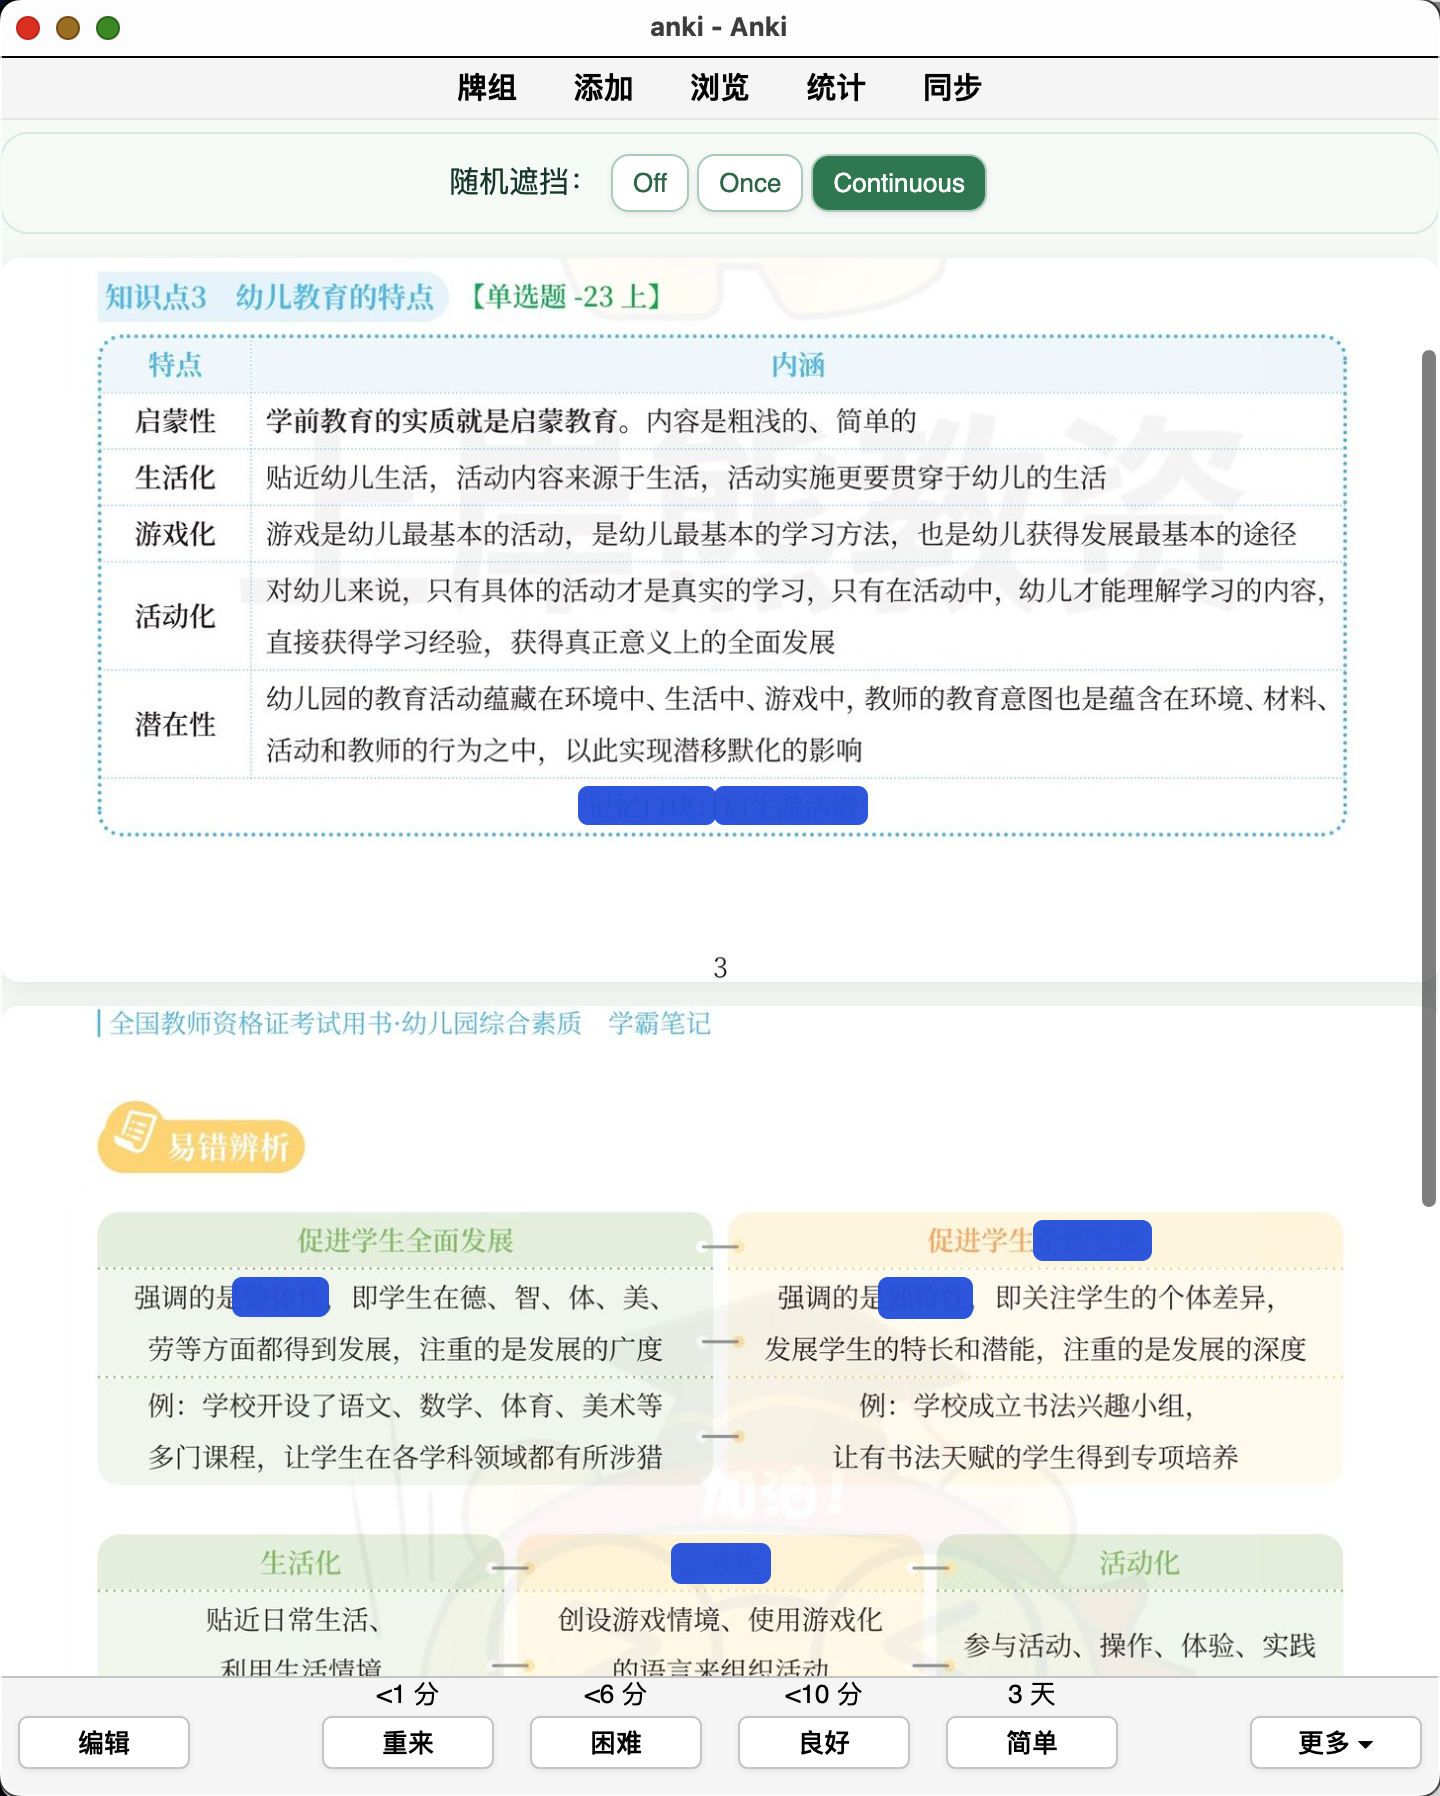The image size is (1440, 1796).
Task: Click the 游戏化 table cell
Action: 175,534
